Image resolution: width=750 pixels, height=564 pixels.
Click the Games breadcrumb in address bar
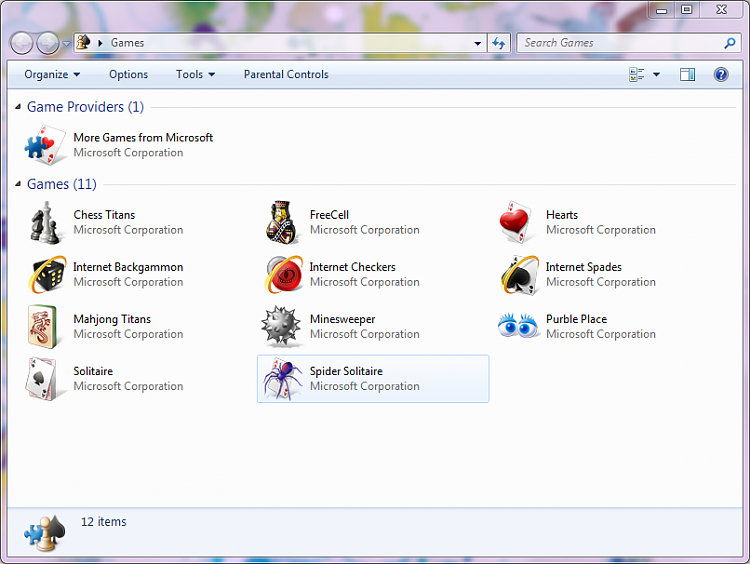tap(127, 43)
